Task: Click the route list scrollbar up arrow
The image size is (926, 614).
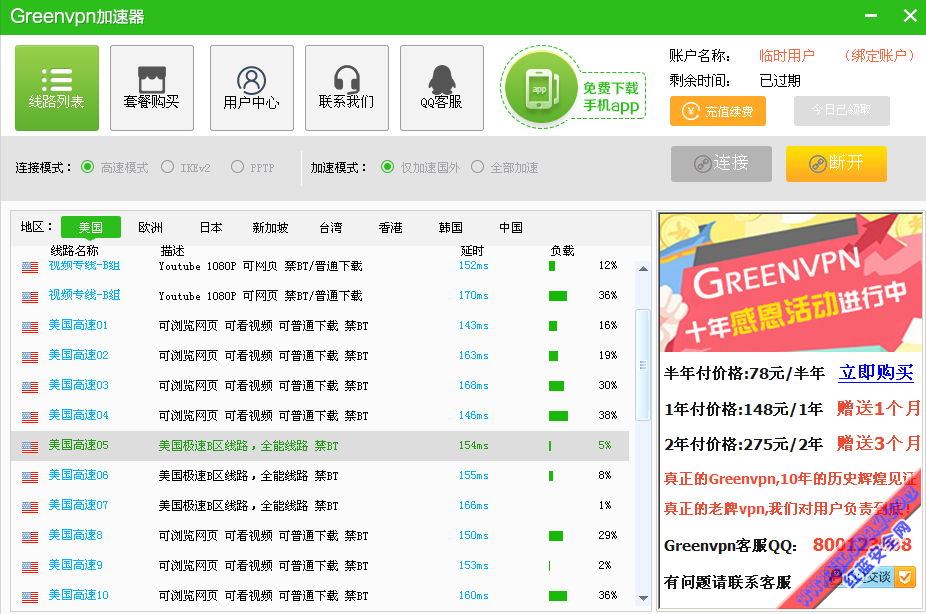Action: point(643,269)
